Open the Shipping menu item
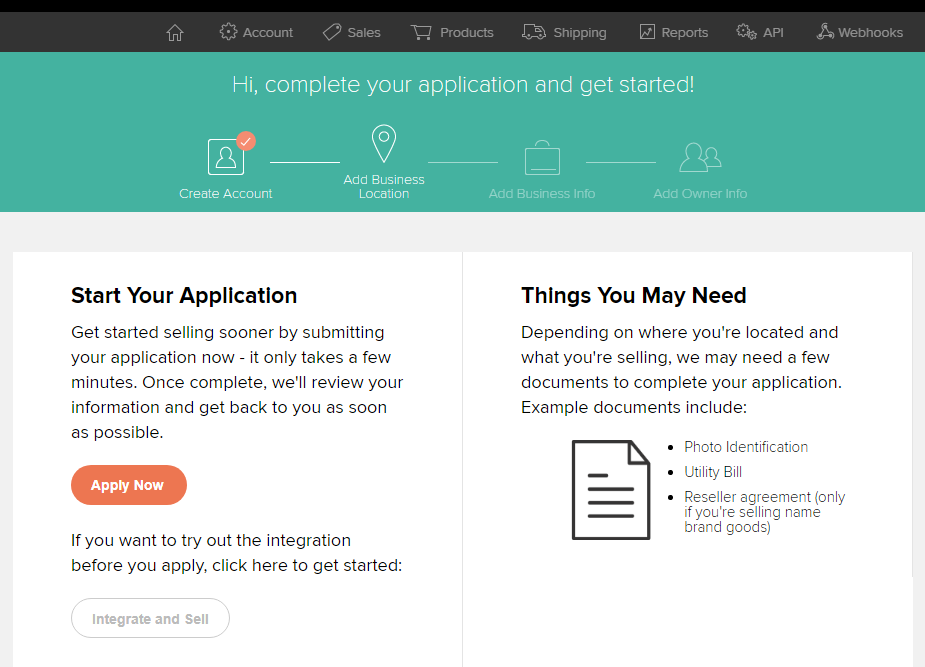 point(579,32)
